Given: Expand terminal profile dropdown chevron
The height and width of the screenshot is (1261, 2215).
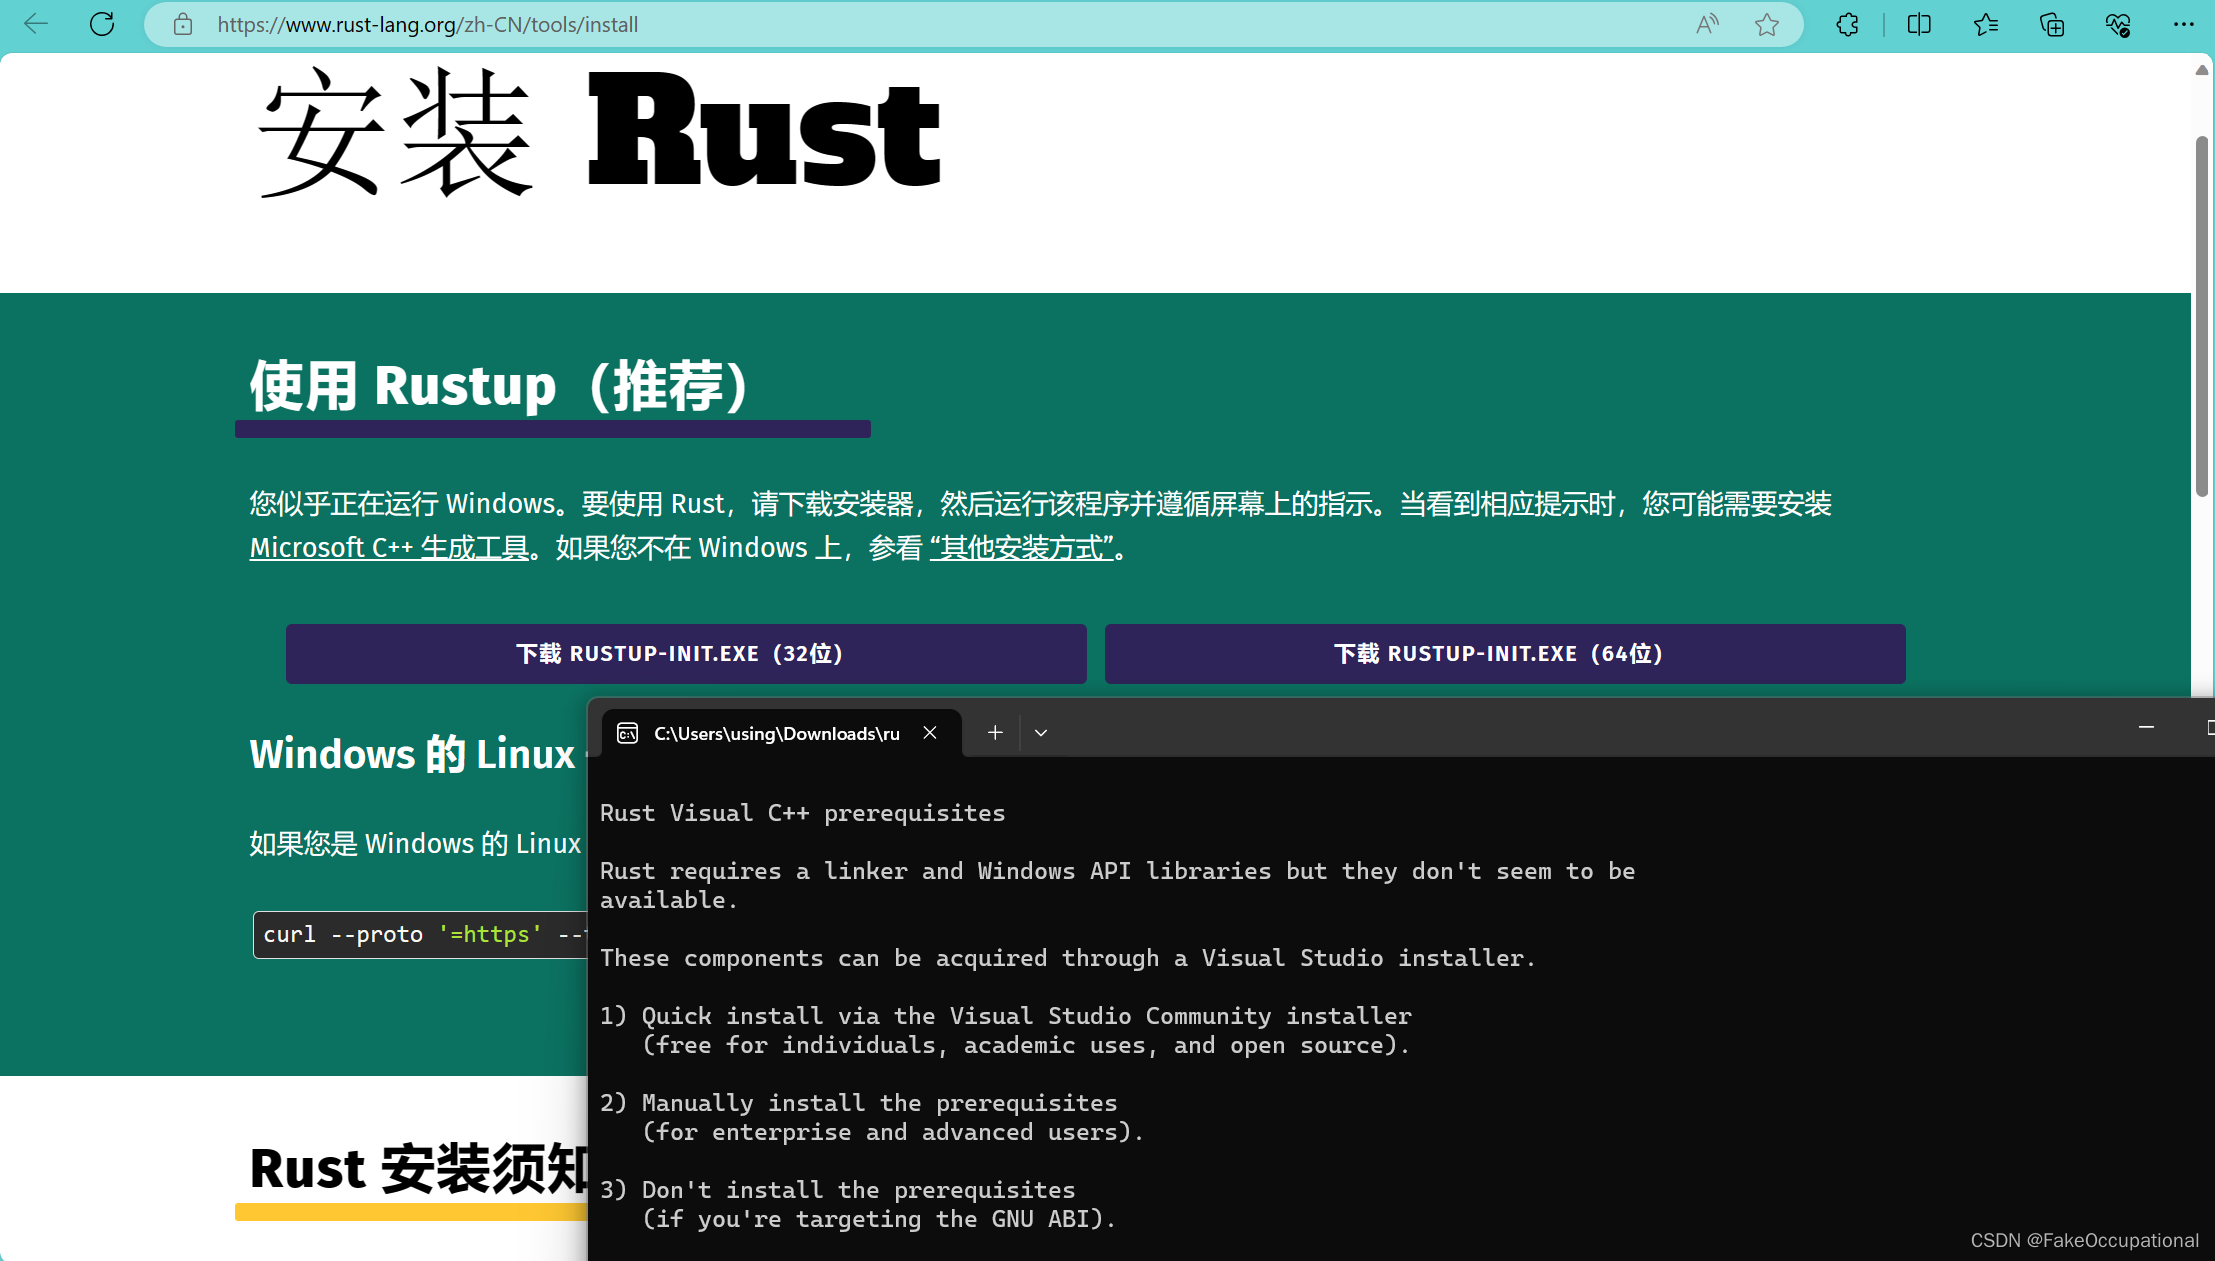Looking at the screenshot, I should 1041,733.
